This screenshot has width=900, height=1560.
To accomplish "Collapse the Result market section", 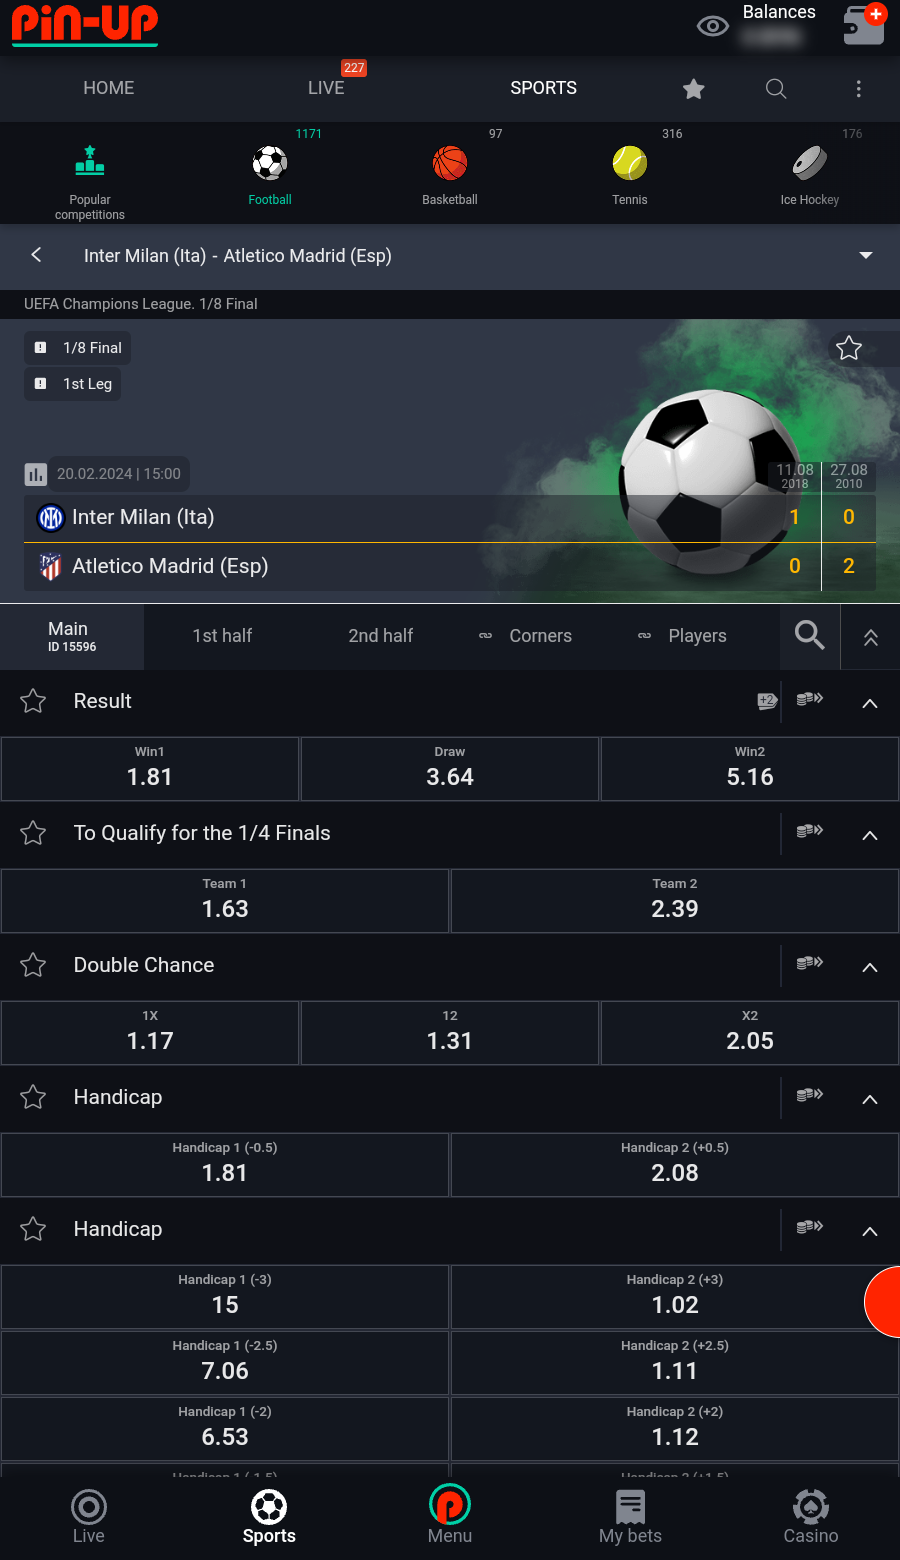I will [x=870, y=703].
